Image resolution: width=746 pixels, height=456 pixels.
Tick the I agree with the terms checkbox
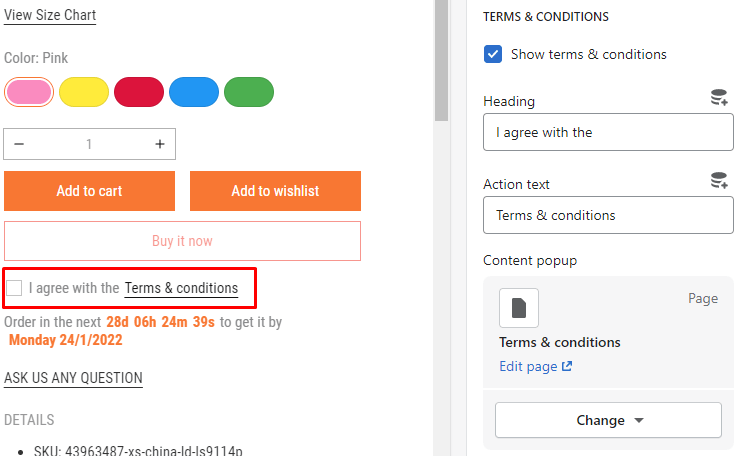point(14,288)
